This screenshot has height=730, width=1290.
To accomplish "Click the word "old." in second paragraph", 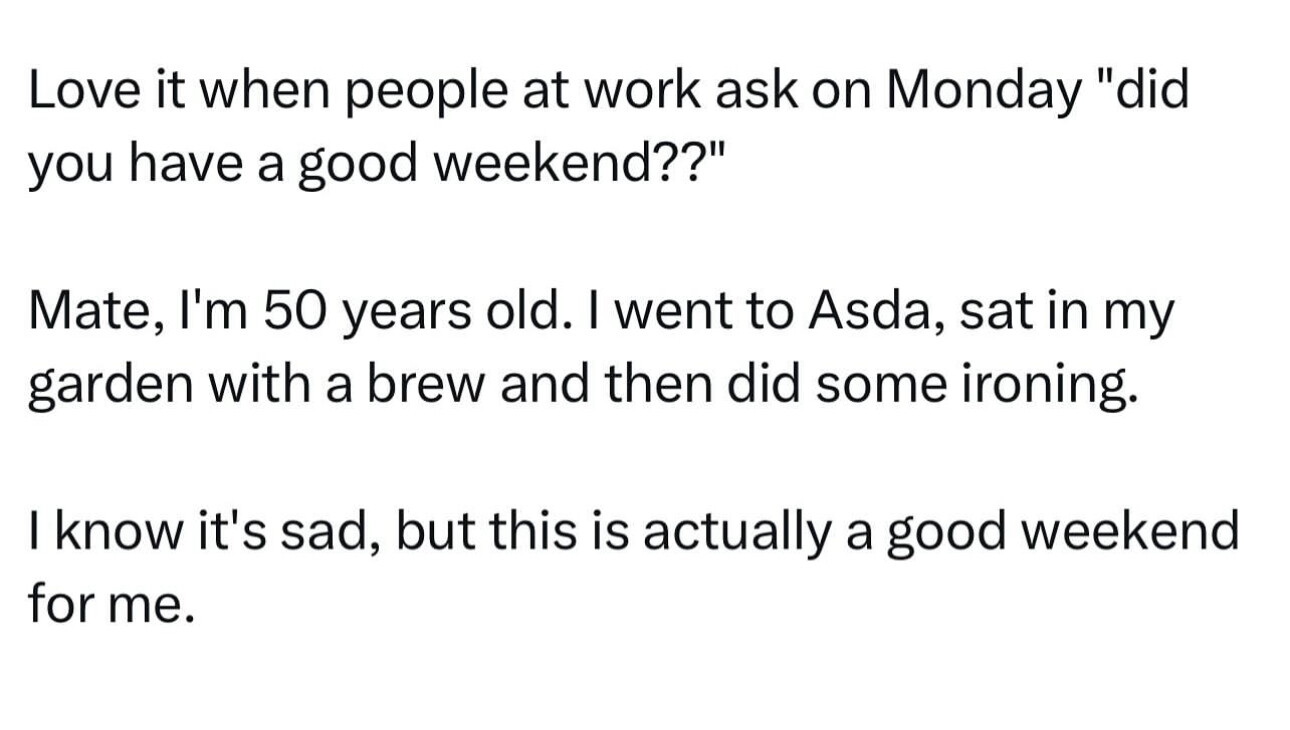I will click(537, 312).
